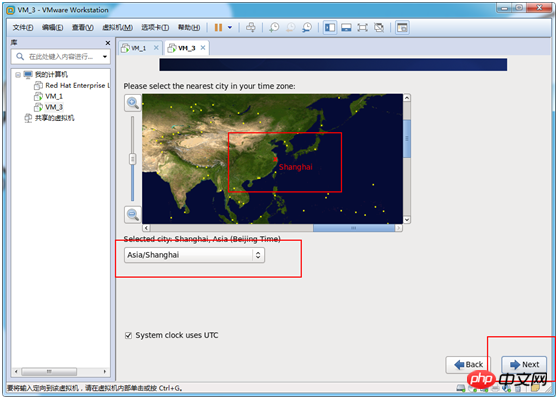Open the 查看(V) menu
The width and height of the screenshot is (558, 399).
[x=83, y=27]
